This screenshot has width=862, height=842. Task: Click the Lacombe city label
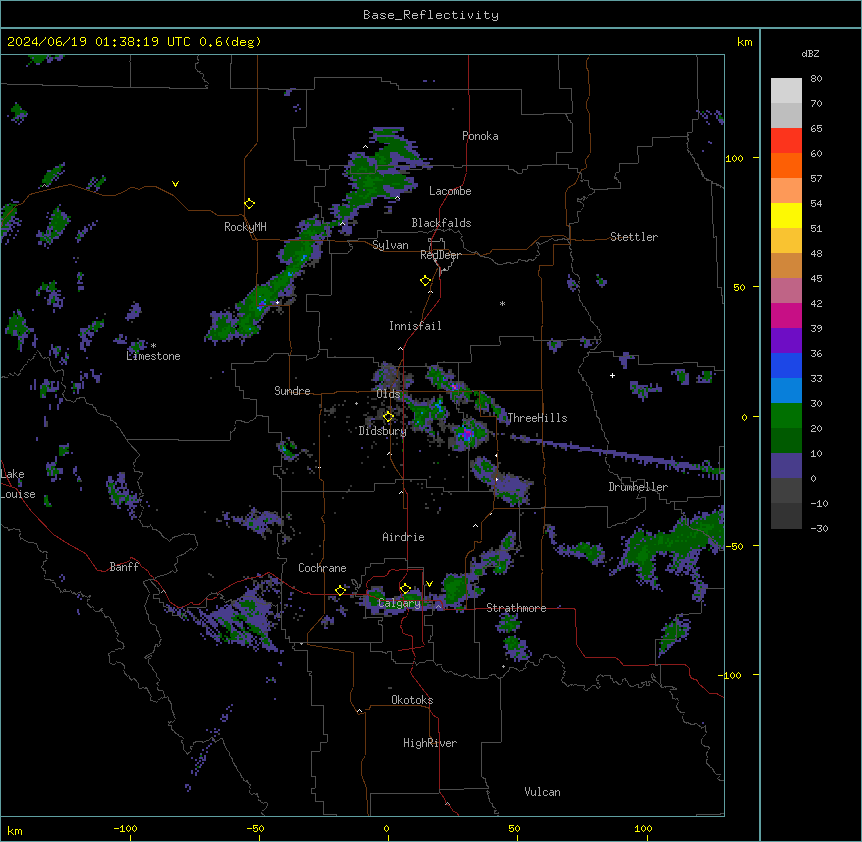point(450,191)
